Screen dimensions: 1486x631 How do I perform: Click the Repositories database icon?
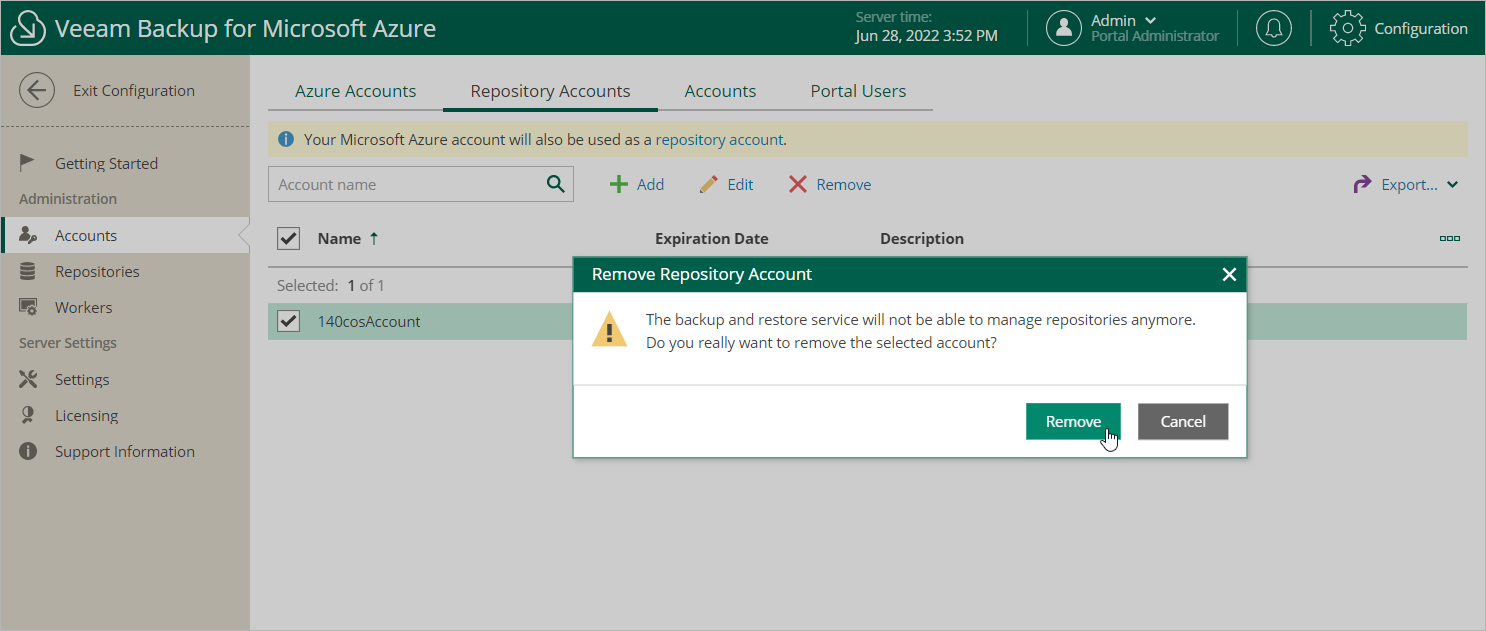pos(28,271)
